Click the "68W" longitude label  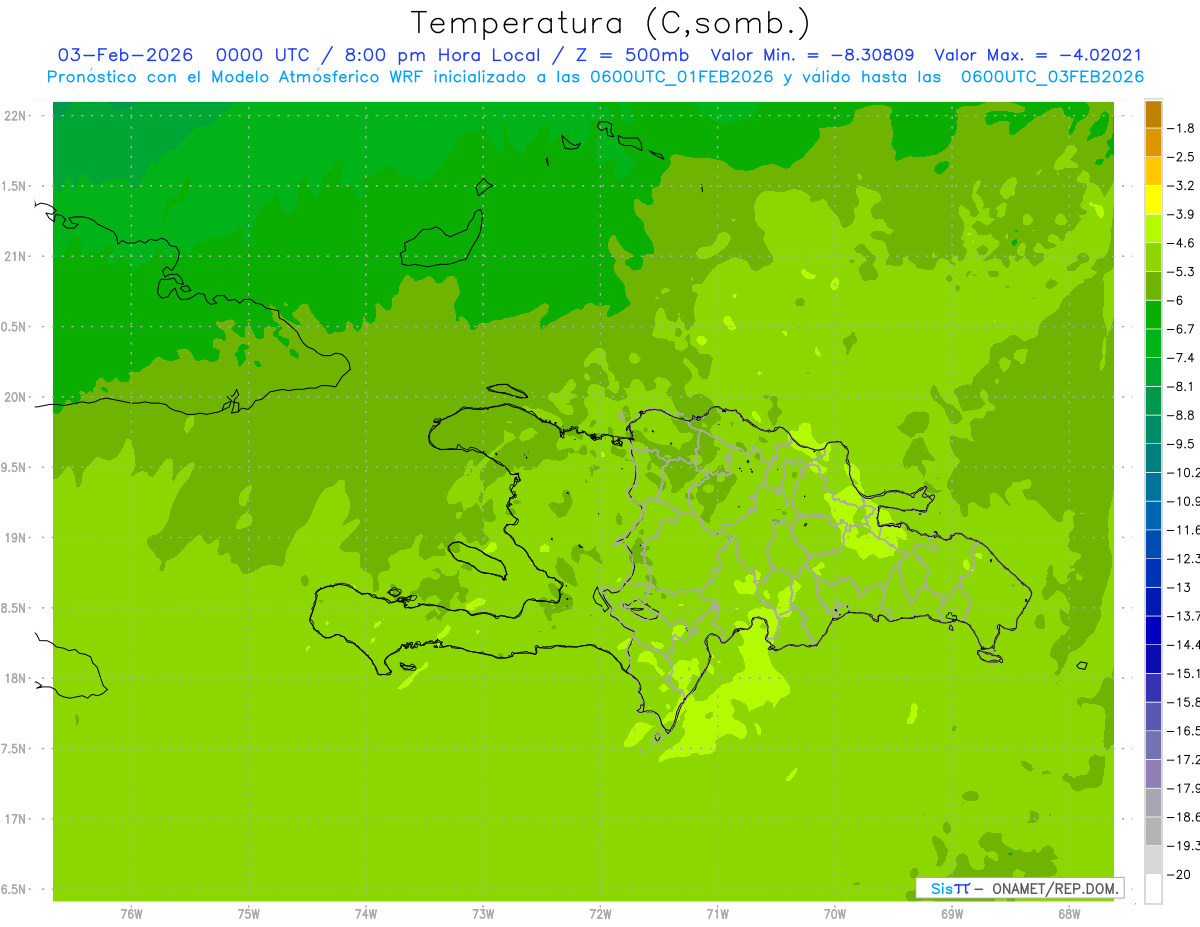1069,915
